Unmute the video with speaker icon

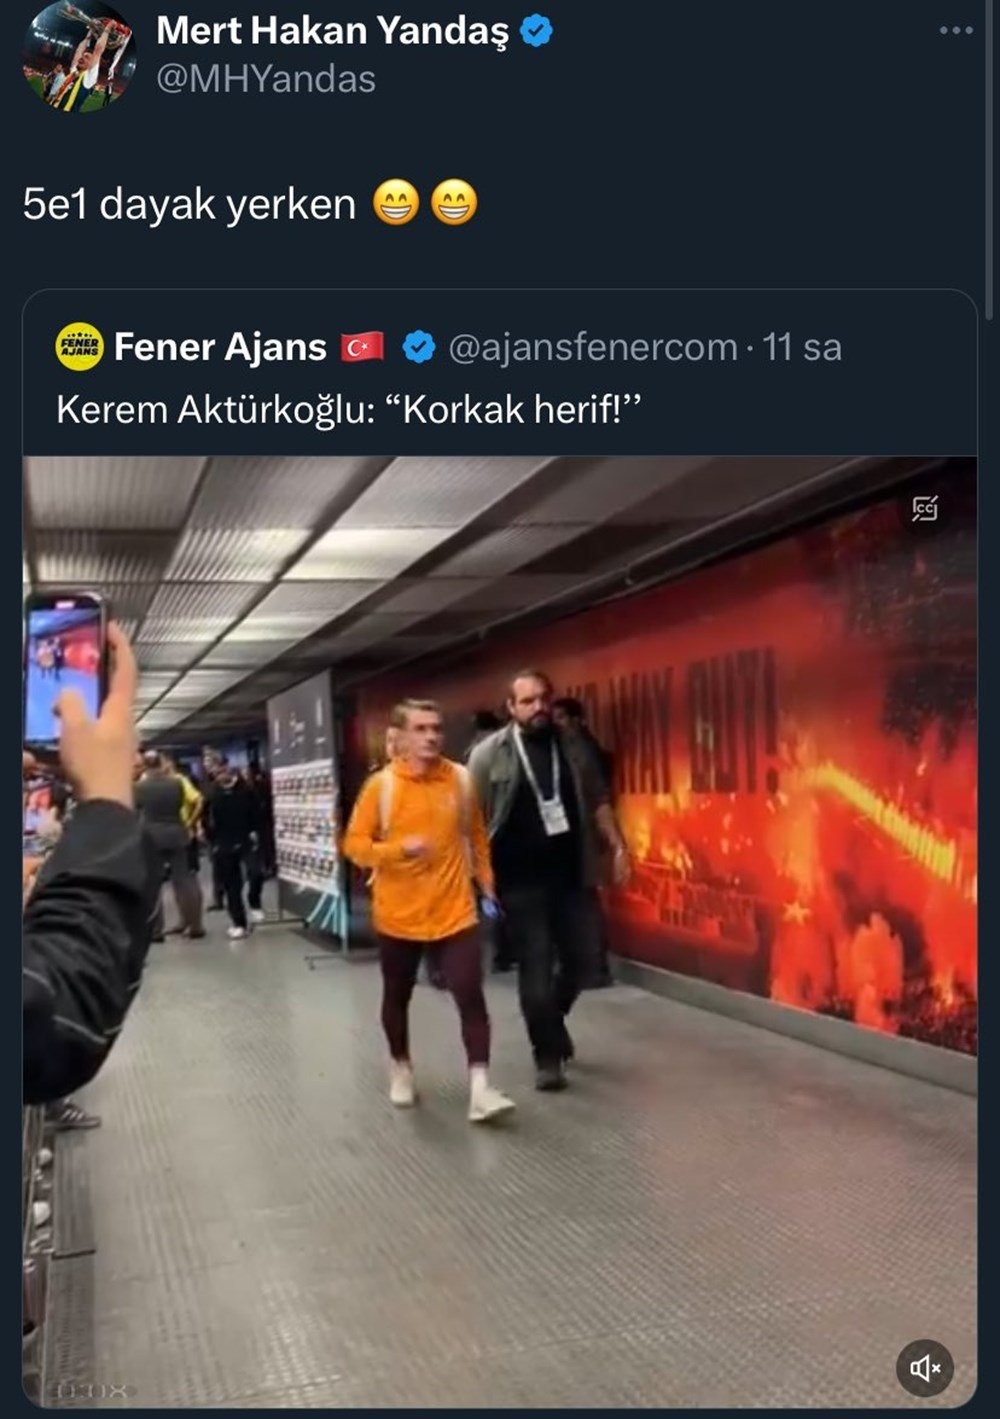click(x=924, y=1367)
